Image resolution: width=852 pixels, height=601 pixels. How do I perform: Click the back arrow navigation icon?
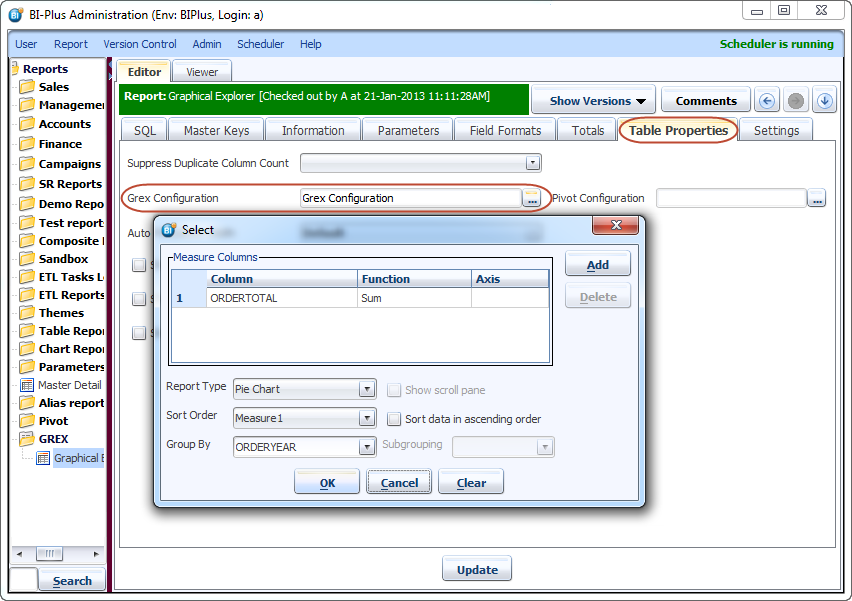767,101
